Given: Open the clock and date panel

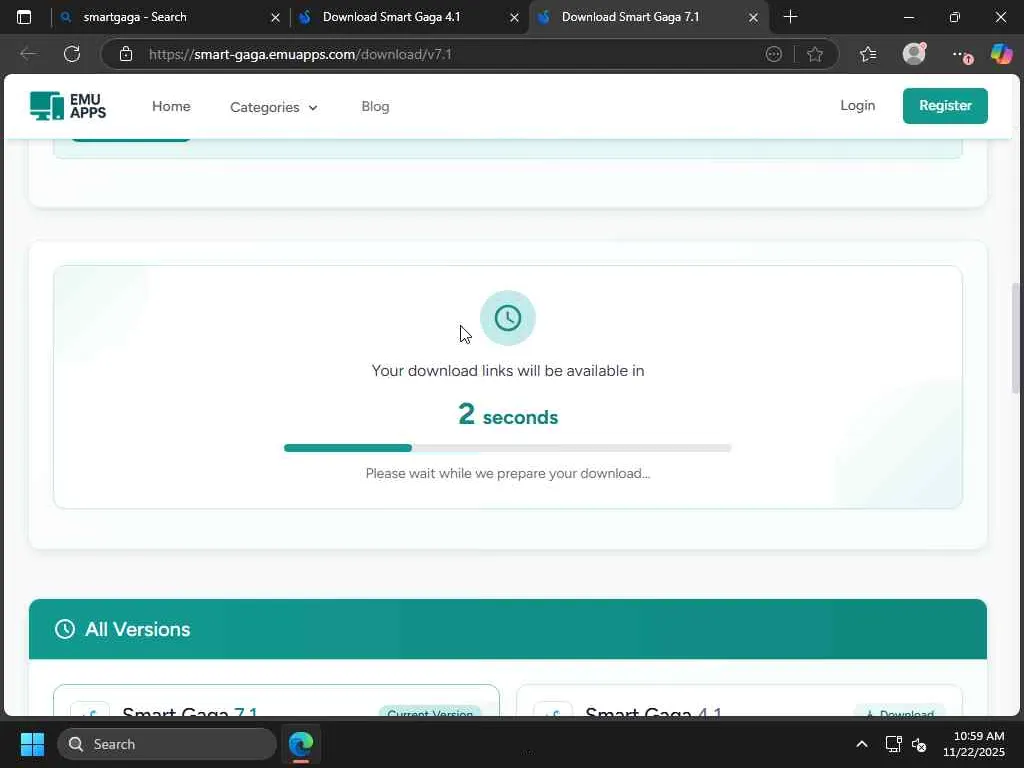Looking at the screenshot, I should [974, 744].
